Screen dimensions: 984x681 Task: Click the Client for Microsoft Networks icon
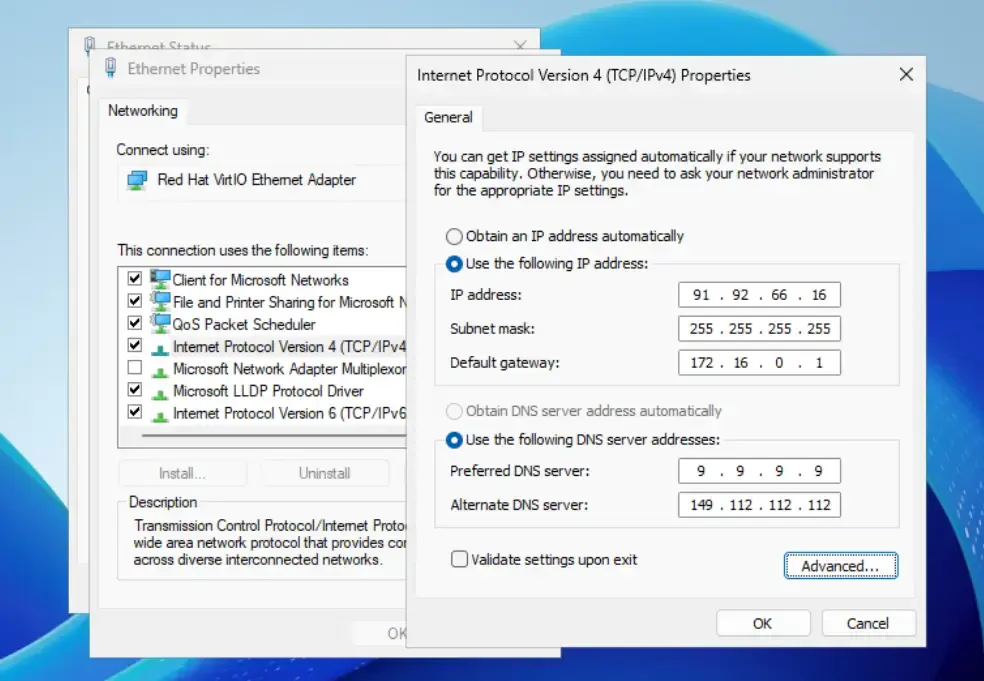pyautogui.click(x=159, y=279)
